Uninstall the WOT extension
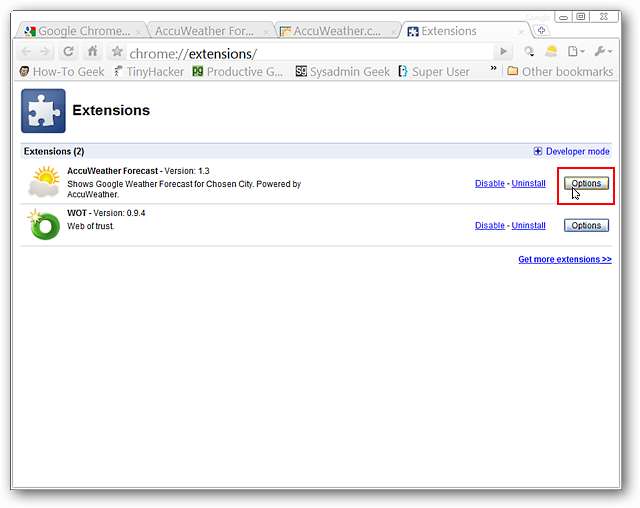Image resolution: width=640 pixels, height=508 pixels. (x=528, y=225)
